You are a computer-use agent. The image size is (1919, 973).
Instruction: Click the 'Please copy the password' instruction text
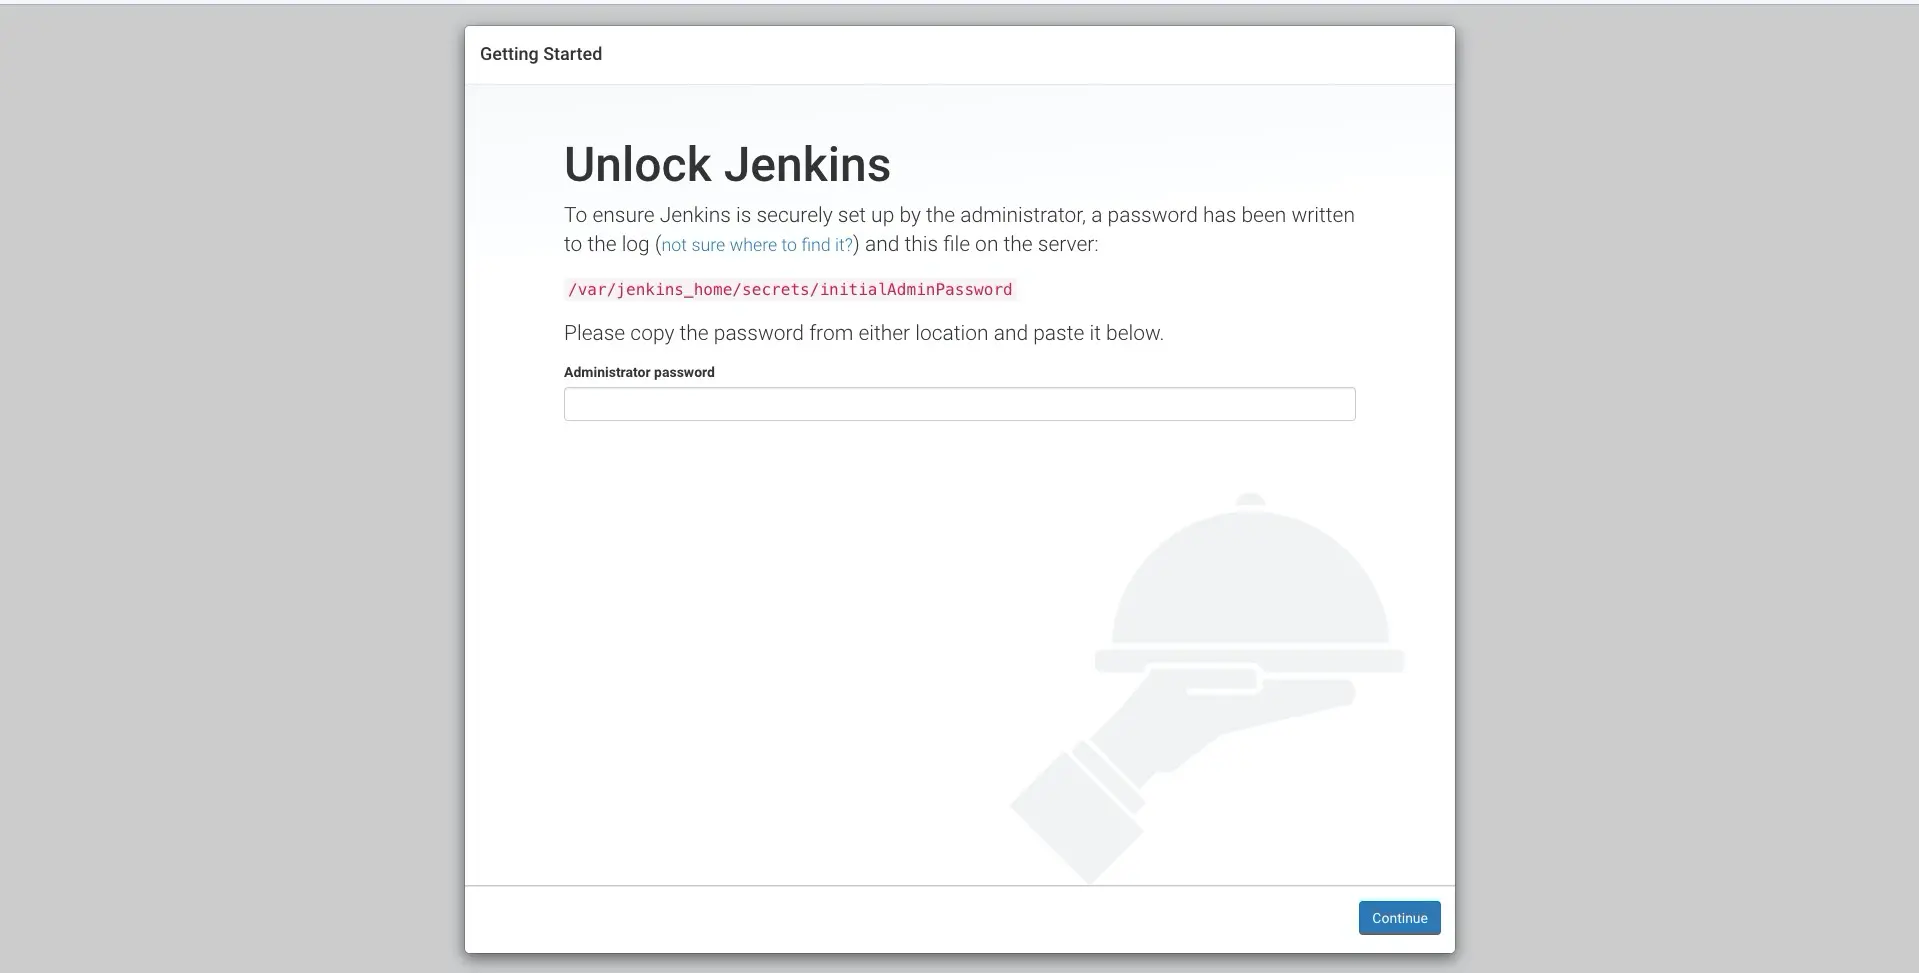point(864,333)
